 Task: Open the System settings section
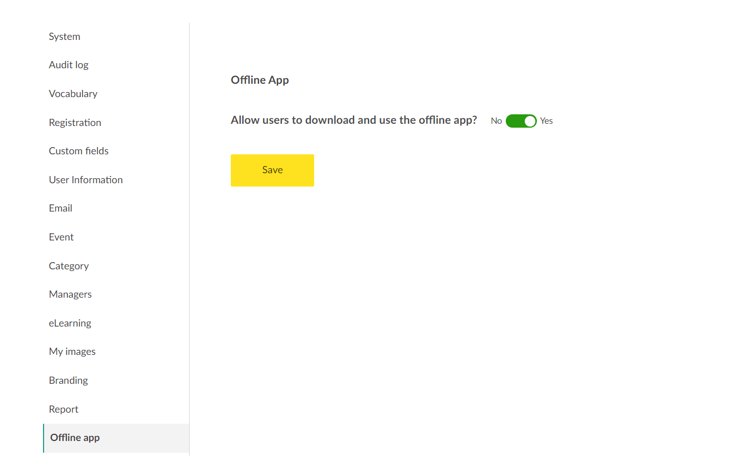pos(64,36)
